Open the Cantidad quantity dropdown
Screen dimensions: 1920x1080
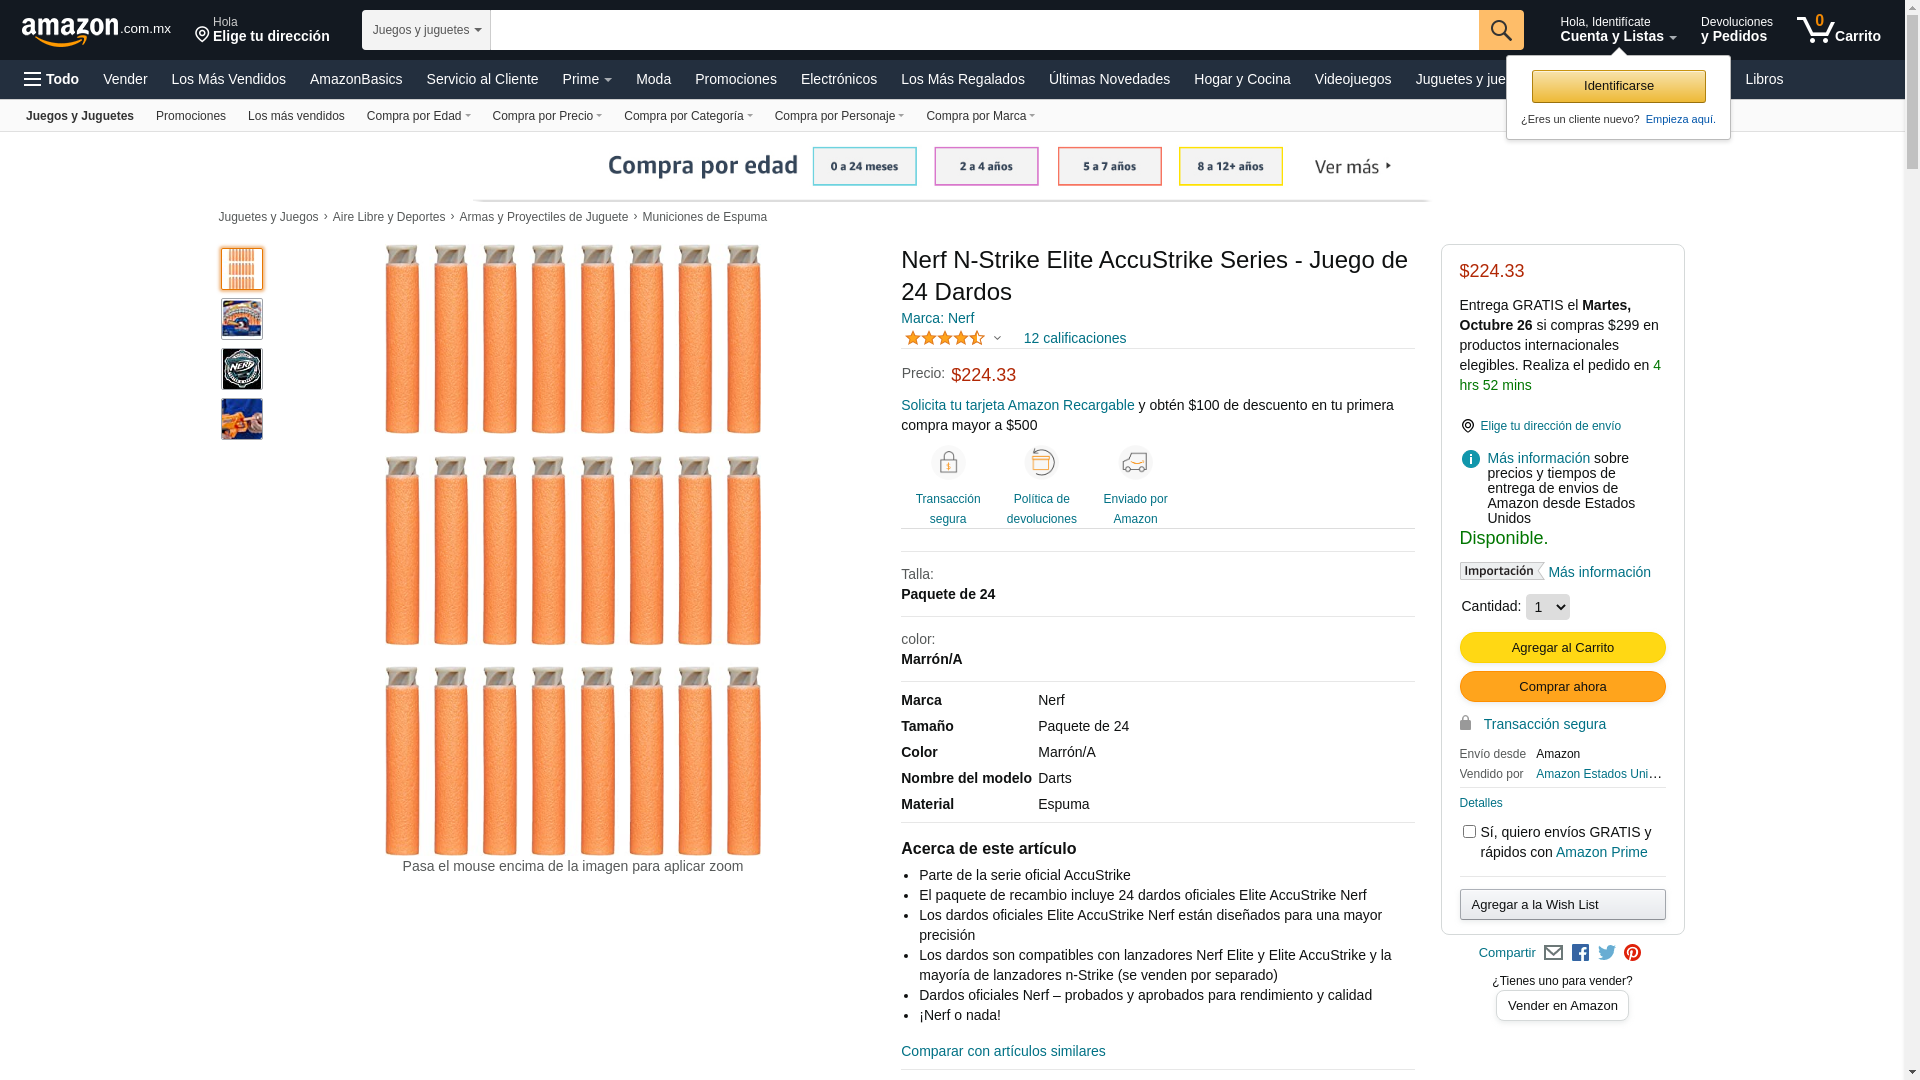point(1547,607)
